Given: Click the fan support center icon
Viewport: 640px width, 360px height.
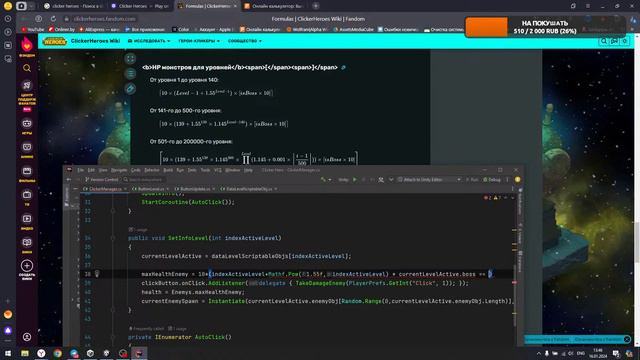Looking at the screenshot, I should tap(27, 85).
